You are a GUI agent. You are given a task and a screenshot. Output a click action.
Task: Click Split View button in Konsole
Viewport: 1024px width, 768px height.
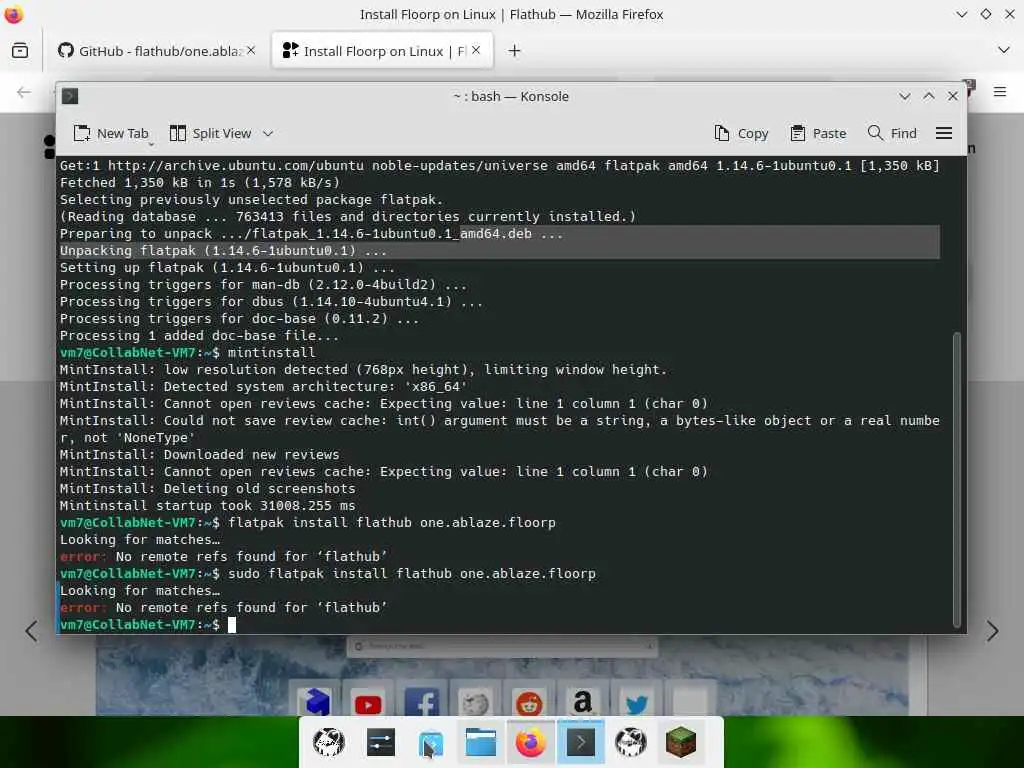210,133
